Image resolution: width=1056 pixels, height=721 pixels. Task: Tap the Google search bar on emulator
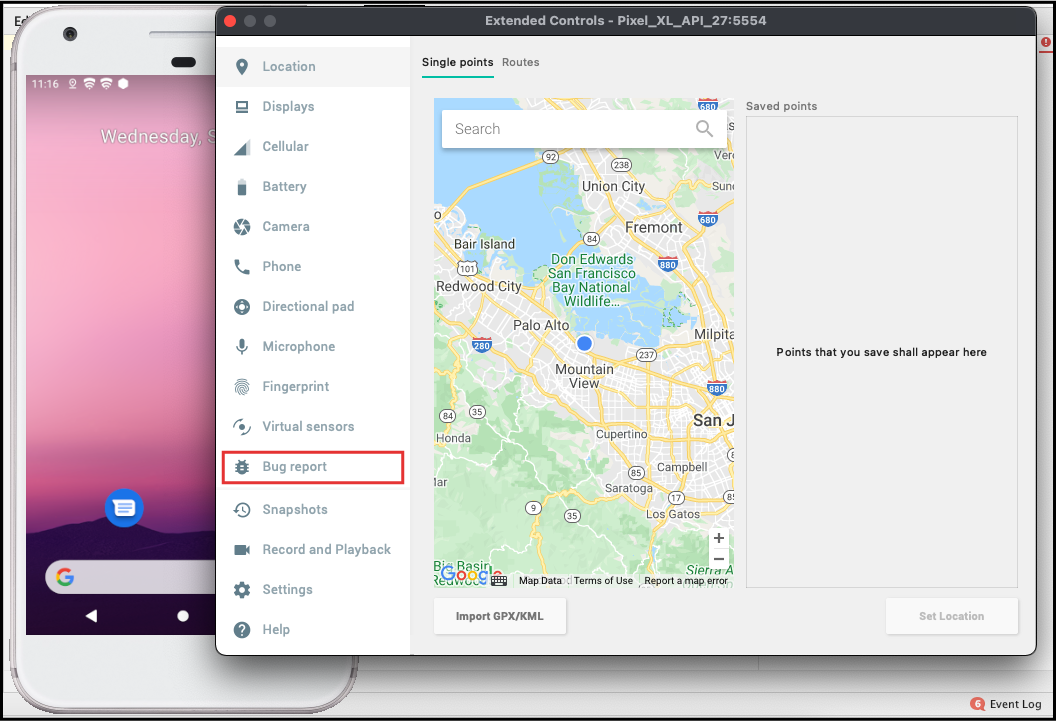[131, 577]
